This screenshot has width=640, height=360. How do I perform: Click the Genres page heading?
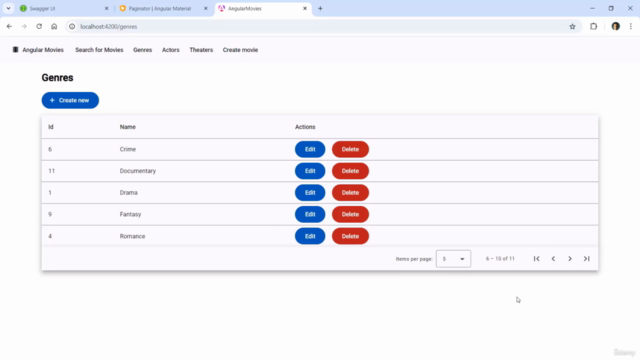tap(58, 78)
